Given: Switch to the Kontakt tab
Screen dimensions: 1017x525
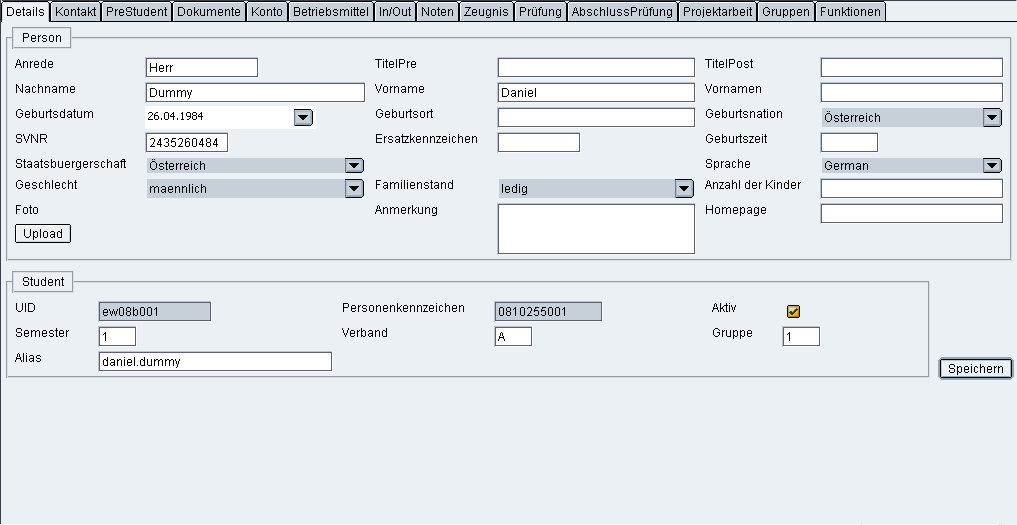Looking at the screenshot, I should (x=75, y=12).
